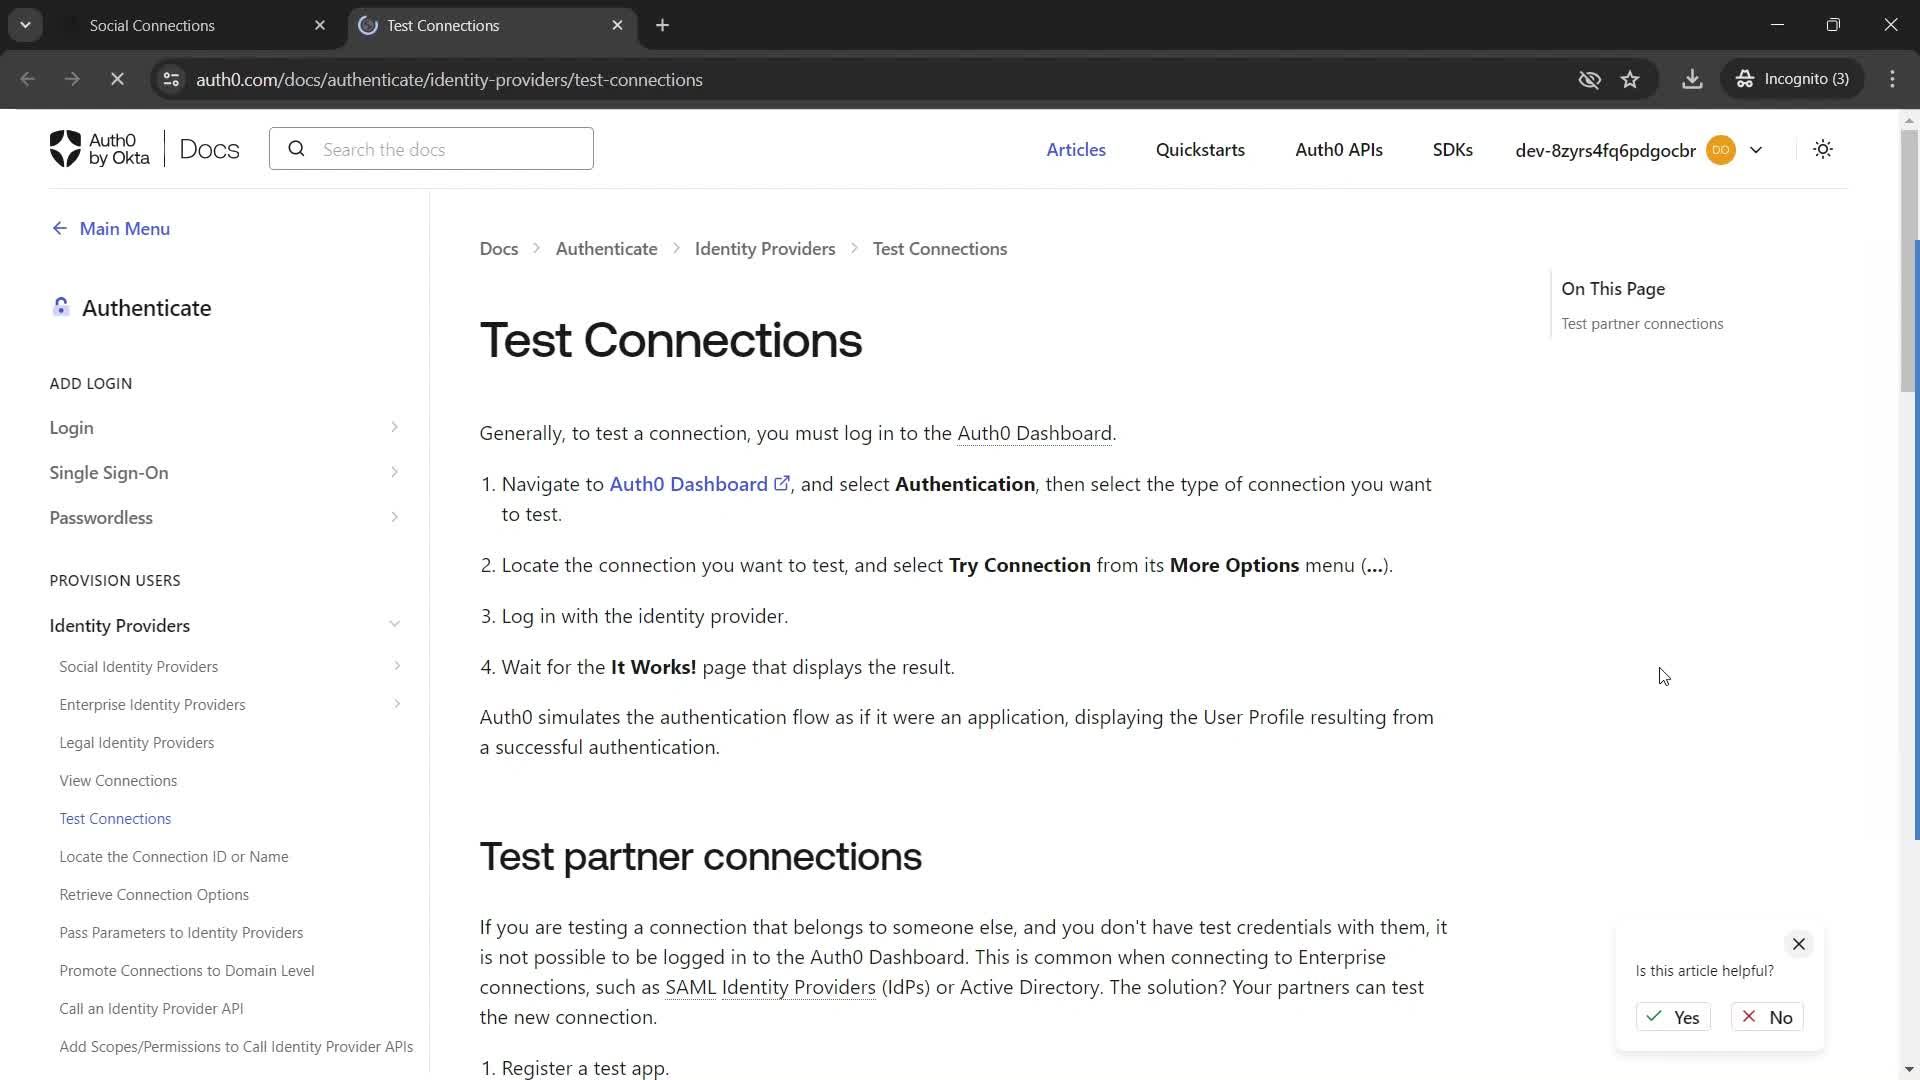1920x1080 pixels.
Task: Open Locate the Connection ID or Name
Action: 174,857
